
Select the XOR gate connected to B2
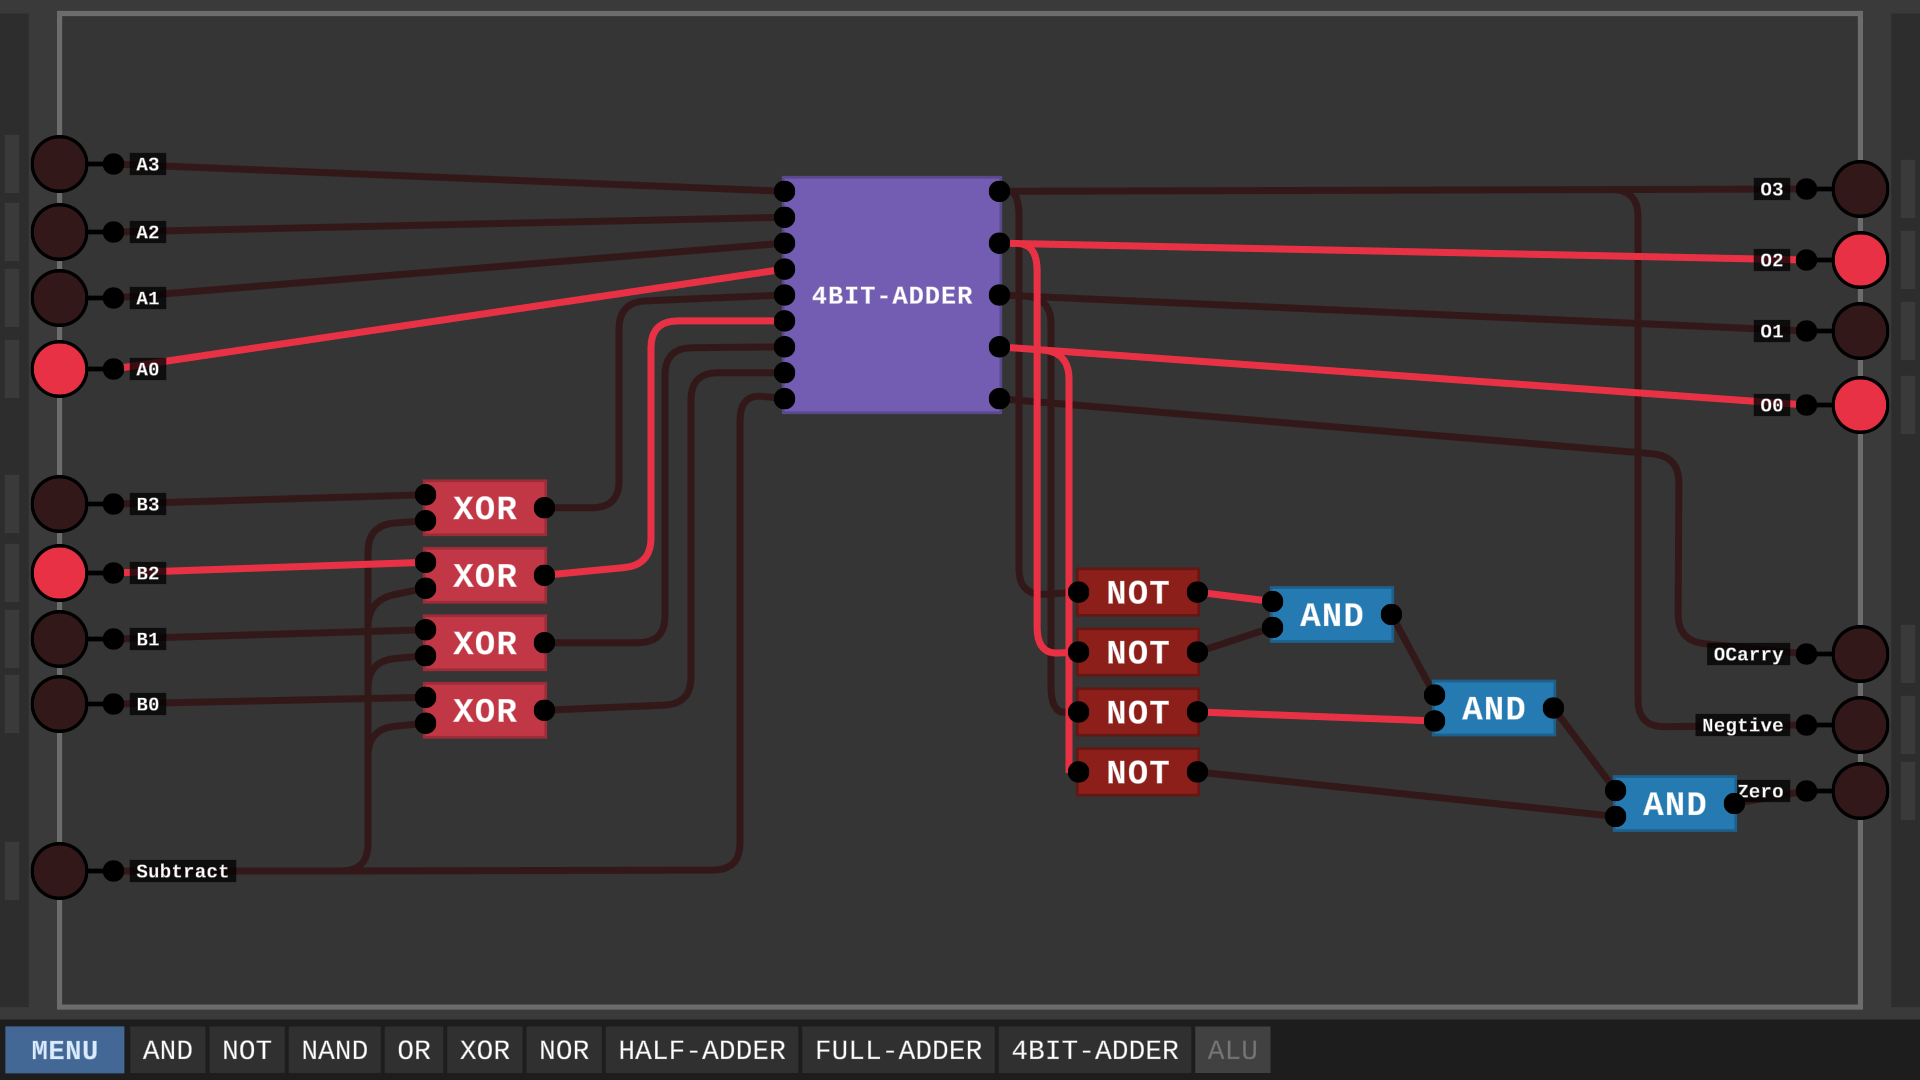coord(485,576)
